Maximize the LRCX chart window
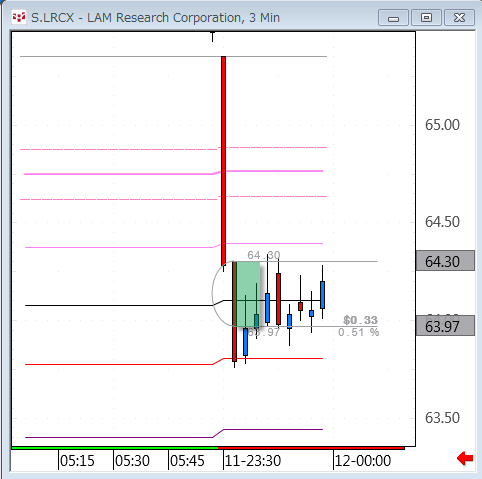 426,18
